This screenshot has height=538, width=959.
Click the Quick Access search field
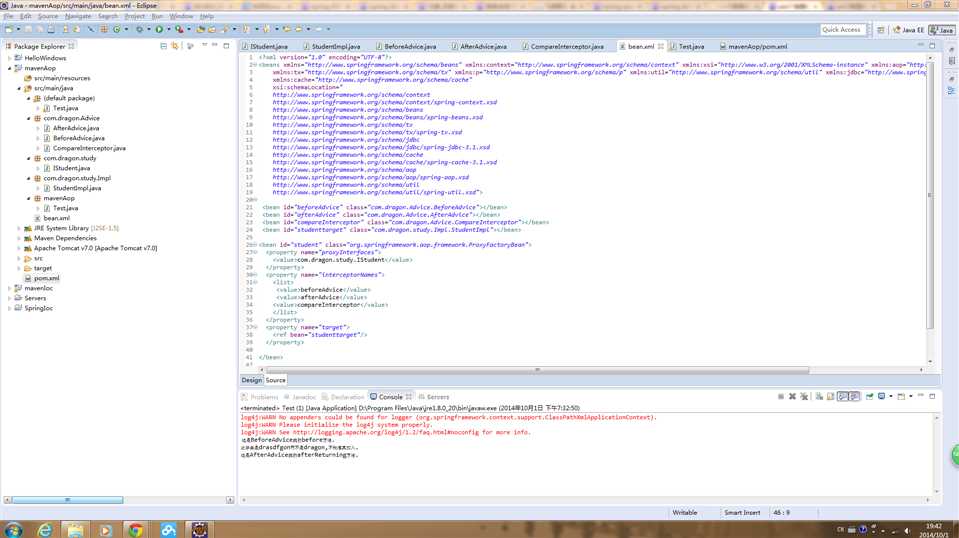(x=844, y=29)
